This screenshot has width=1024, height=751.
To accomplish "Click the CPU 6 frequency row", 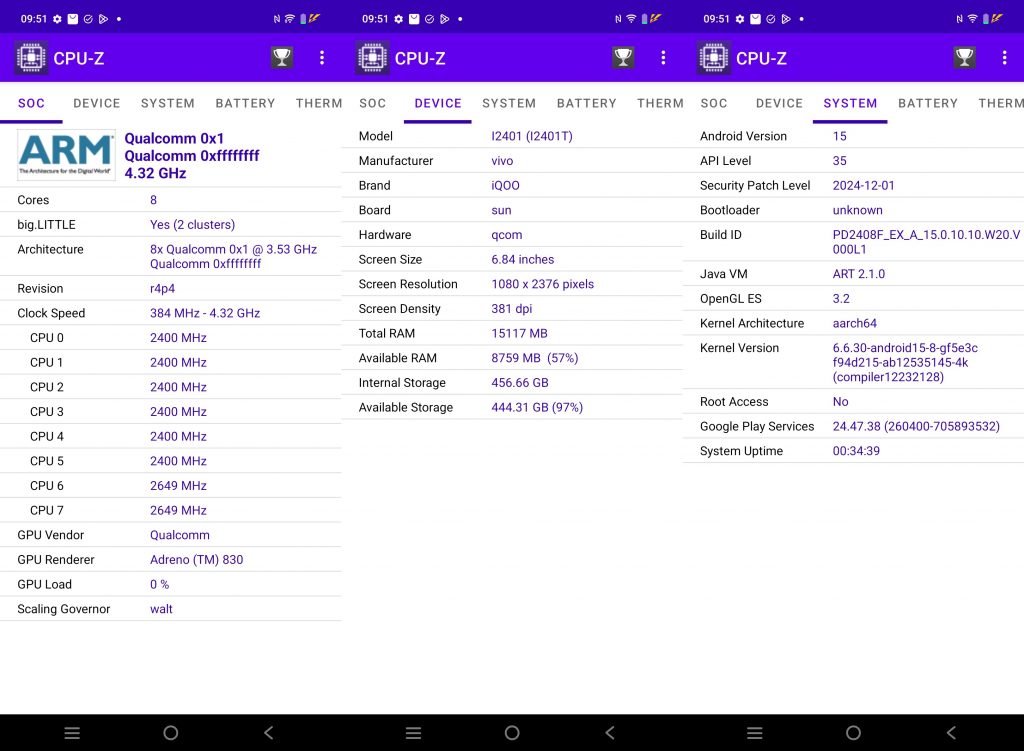I will point(170,486).
